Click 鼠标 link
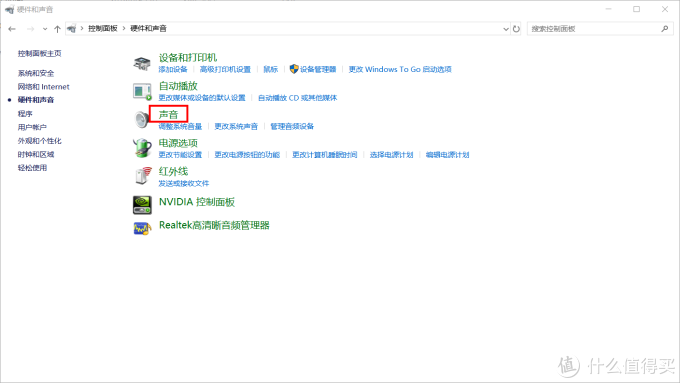Image resolution: width=680 pixels, height=383 pixels. click(x=271, y=69)
